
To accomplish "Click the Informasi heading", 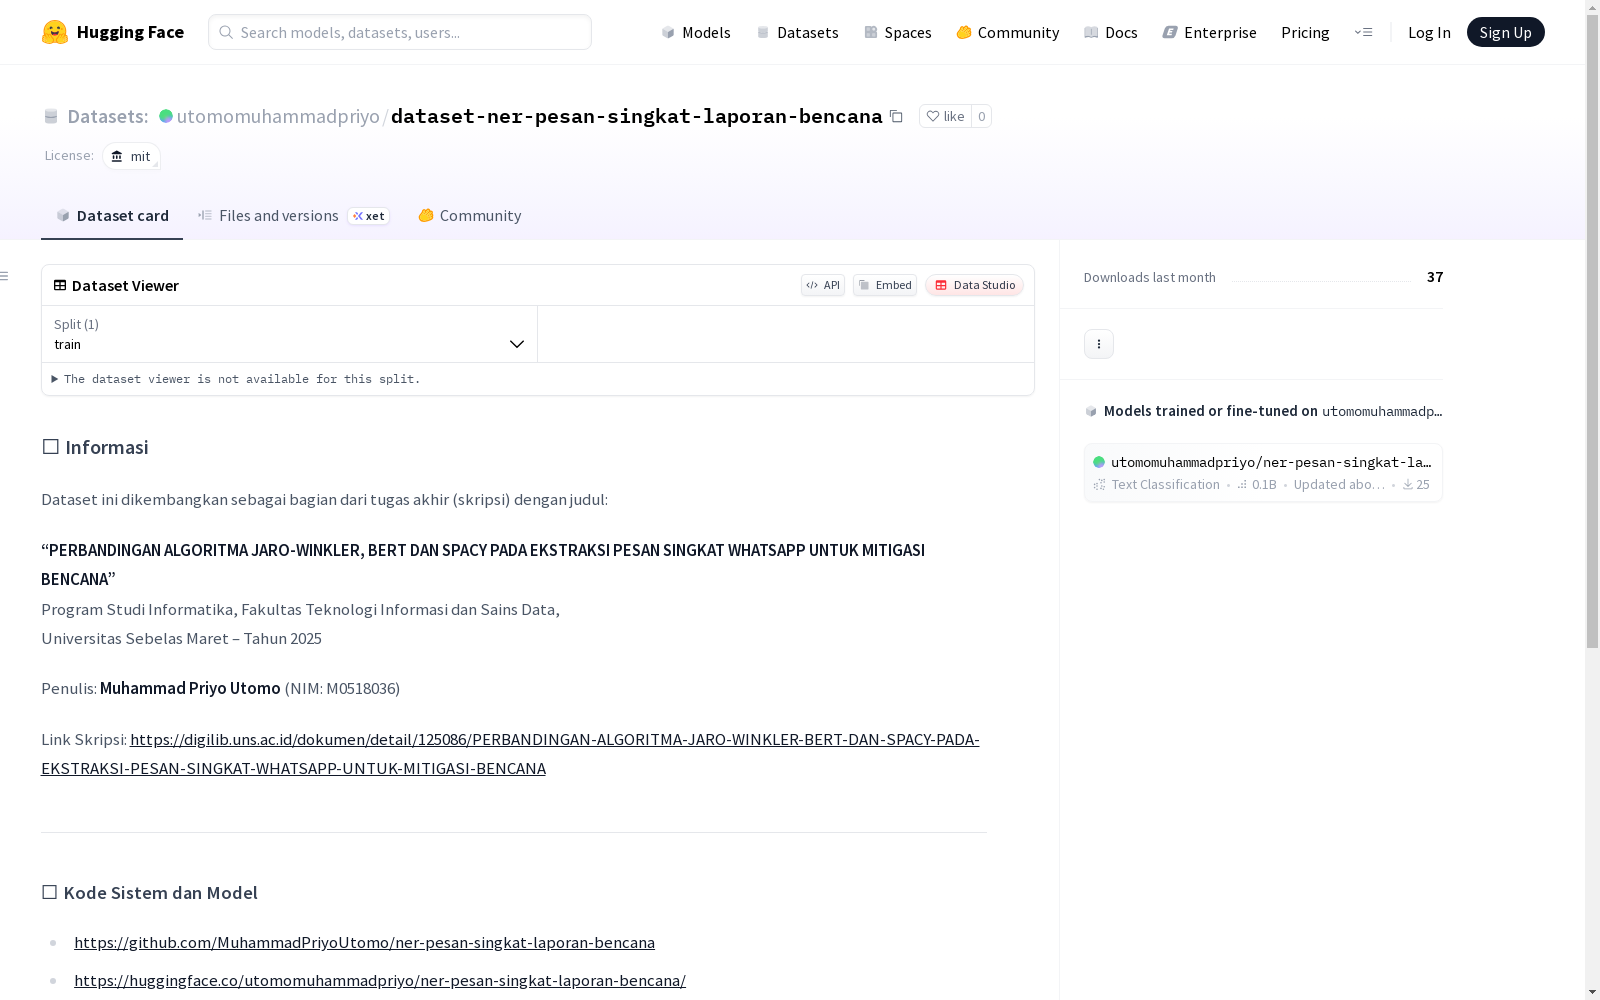I will pyautogui.click(x=95, y=447).
